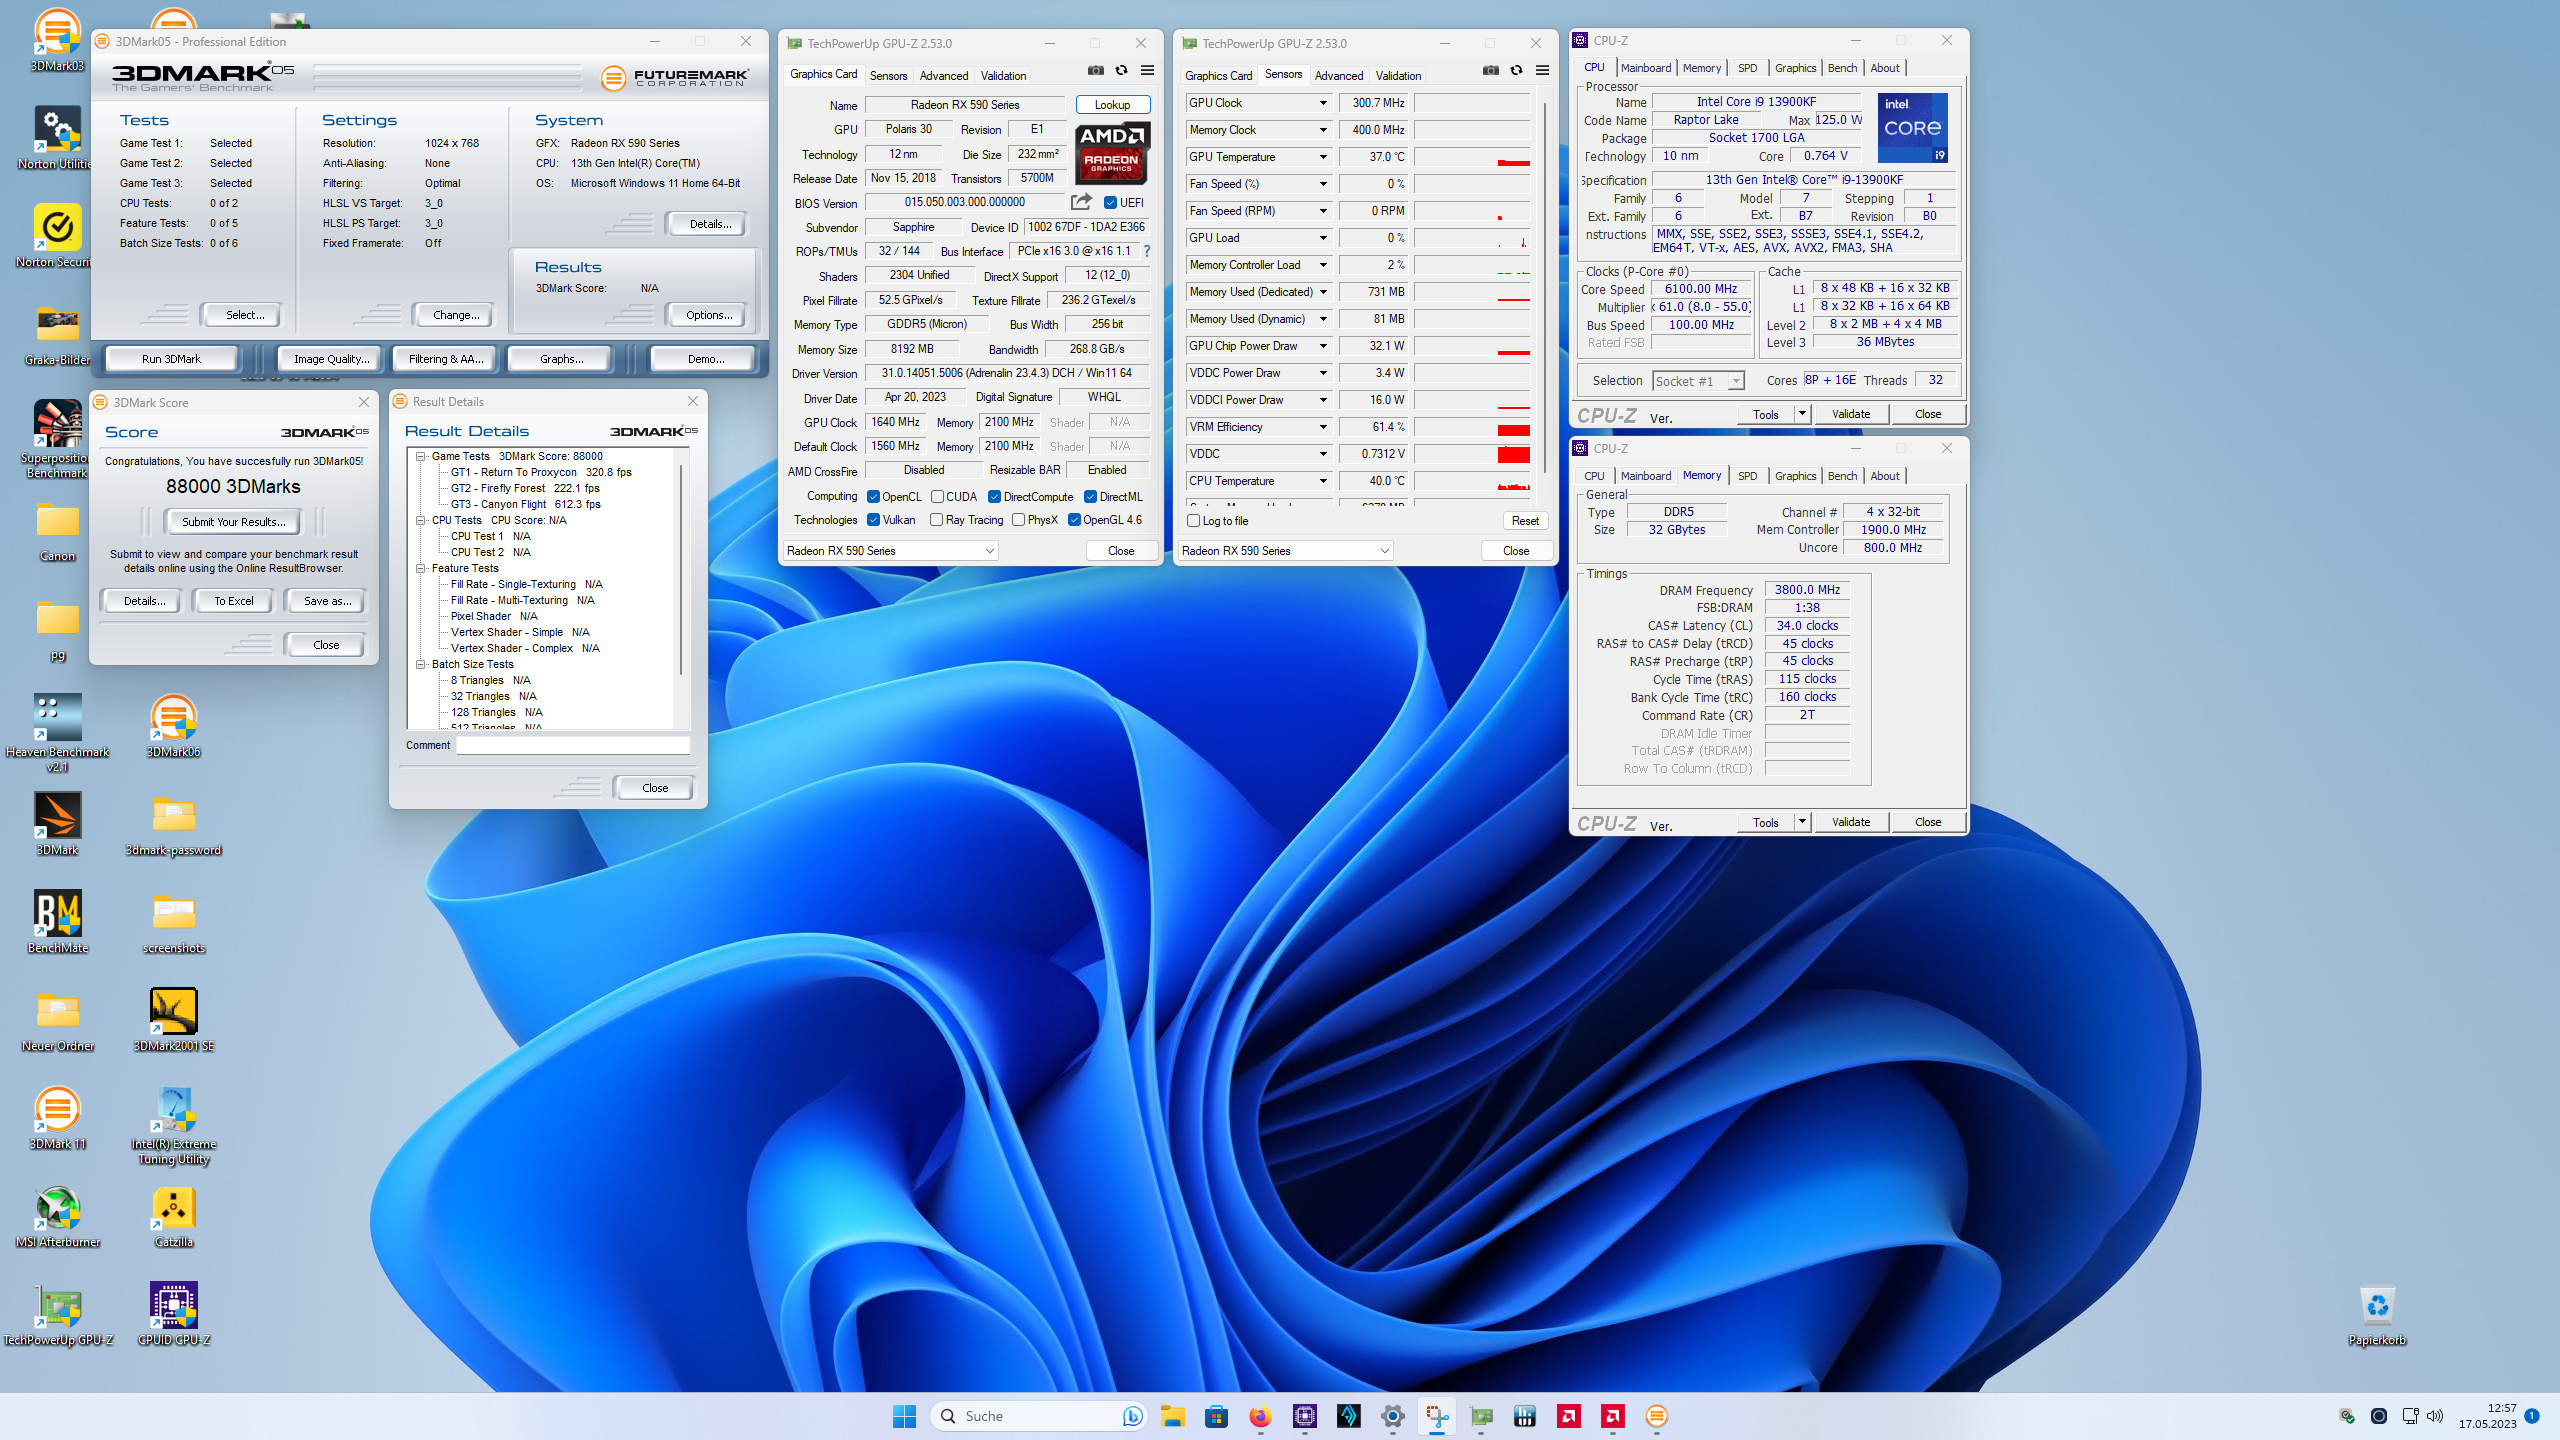
Task: Open the hamburger menu in the GPU-Z Sensors window
Action: pyautogui.click(x=1542, y=71)
